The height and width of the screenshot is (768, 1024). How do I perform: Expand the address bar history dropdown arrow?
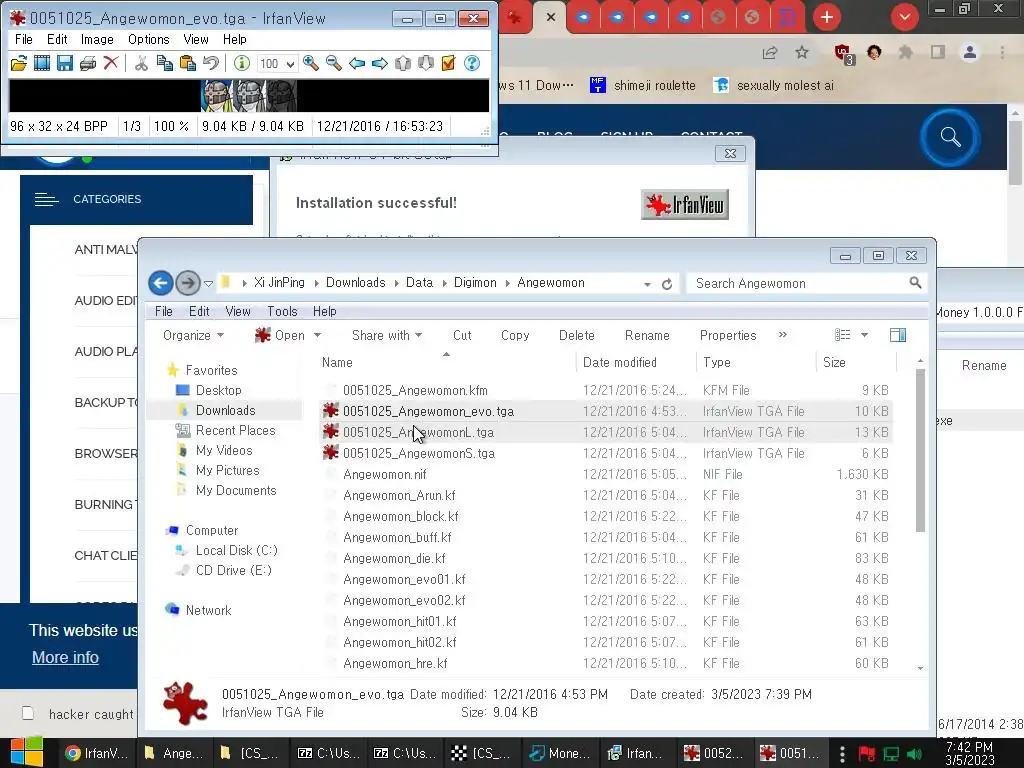click(x=647, y=284)
